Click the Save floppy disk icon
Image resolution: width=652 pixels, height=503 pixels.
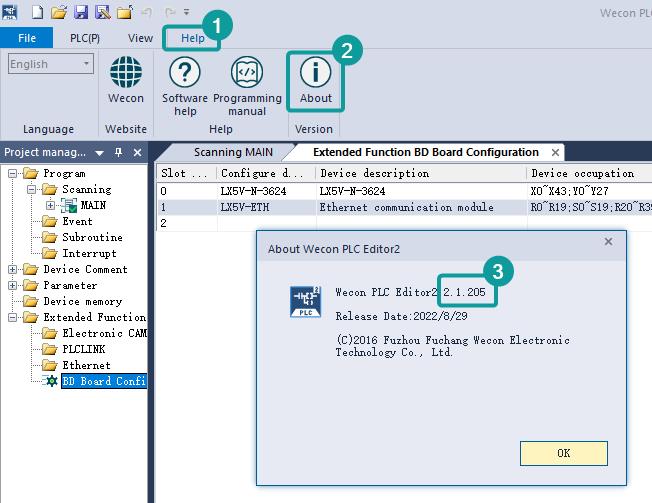click(81, 11)
